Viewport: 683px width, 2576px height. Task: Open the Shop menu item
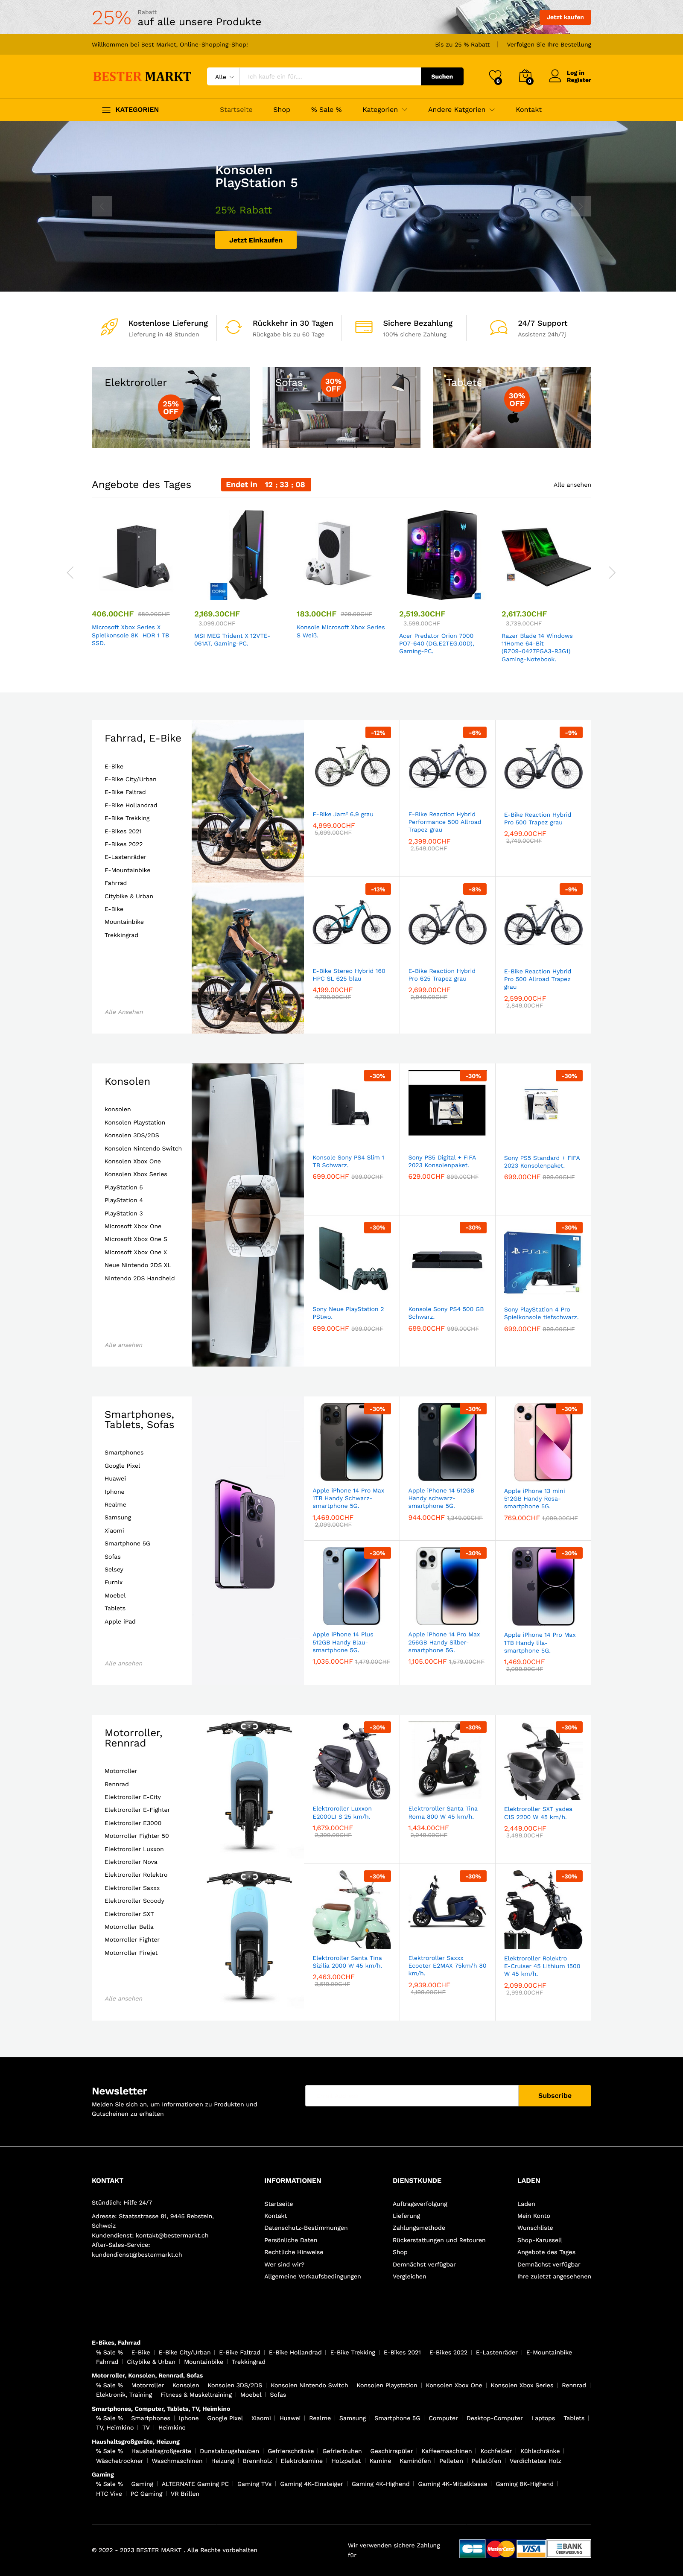pyautogui.click(x=282, y=110)
